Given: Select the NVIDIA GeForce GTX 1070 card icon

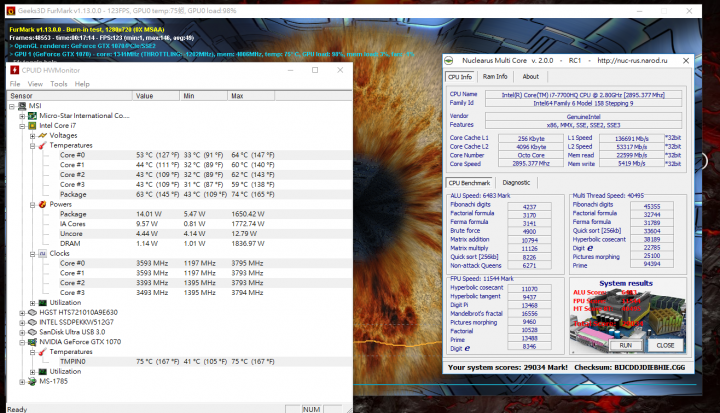Looking at the screenshot, I should (32, 342).
